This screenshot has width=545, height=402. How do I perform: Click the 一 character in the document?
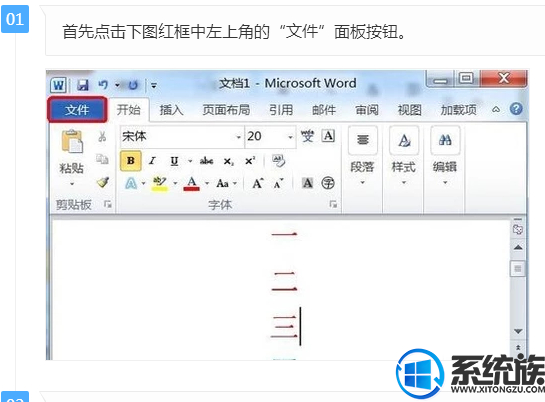(284, 235)
